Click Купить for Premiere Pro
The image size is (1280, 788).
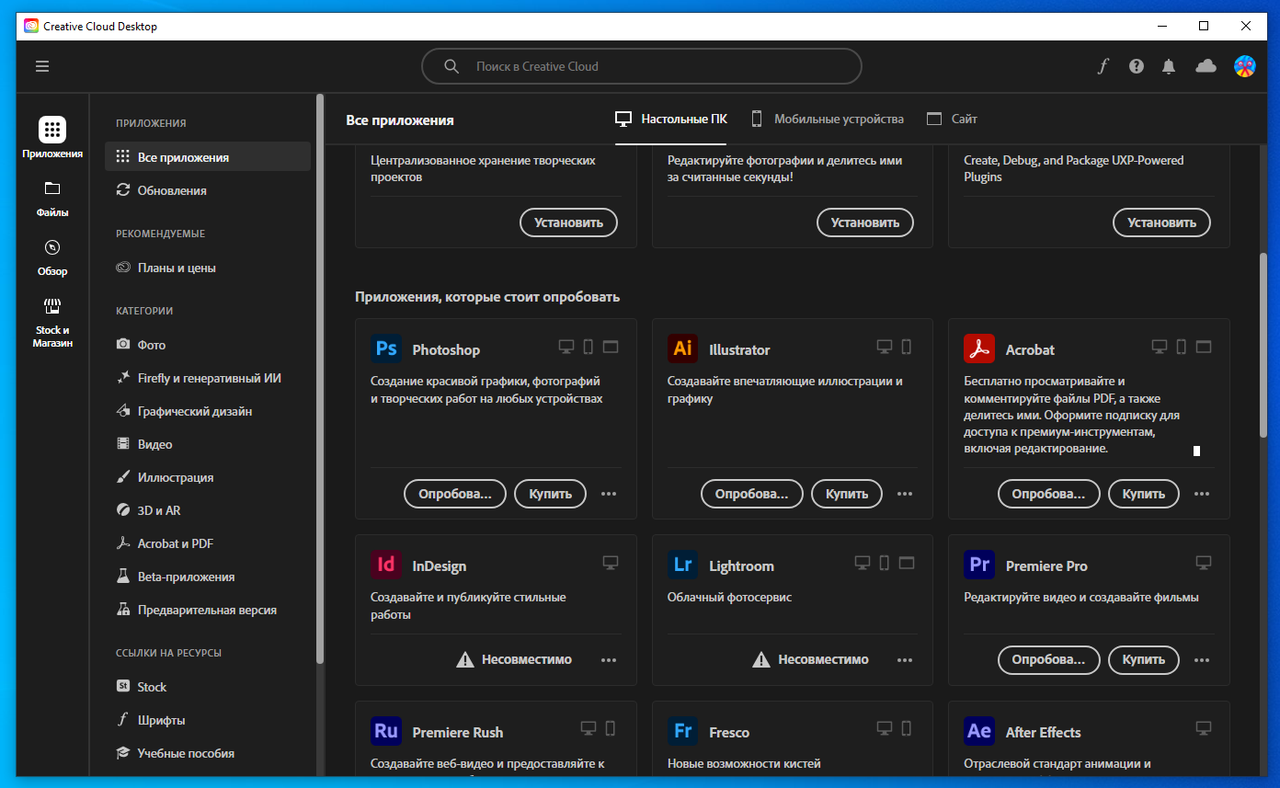(x=1144, y=660)
